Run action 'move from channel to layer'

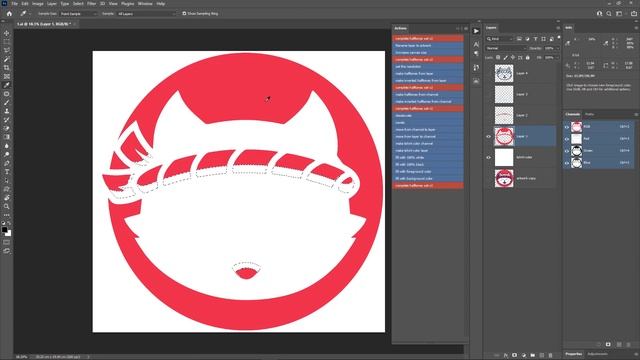(x=428, y=129)
